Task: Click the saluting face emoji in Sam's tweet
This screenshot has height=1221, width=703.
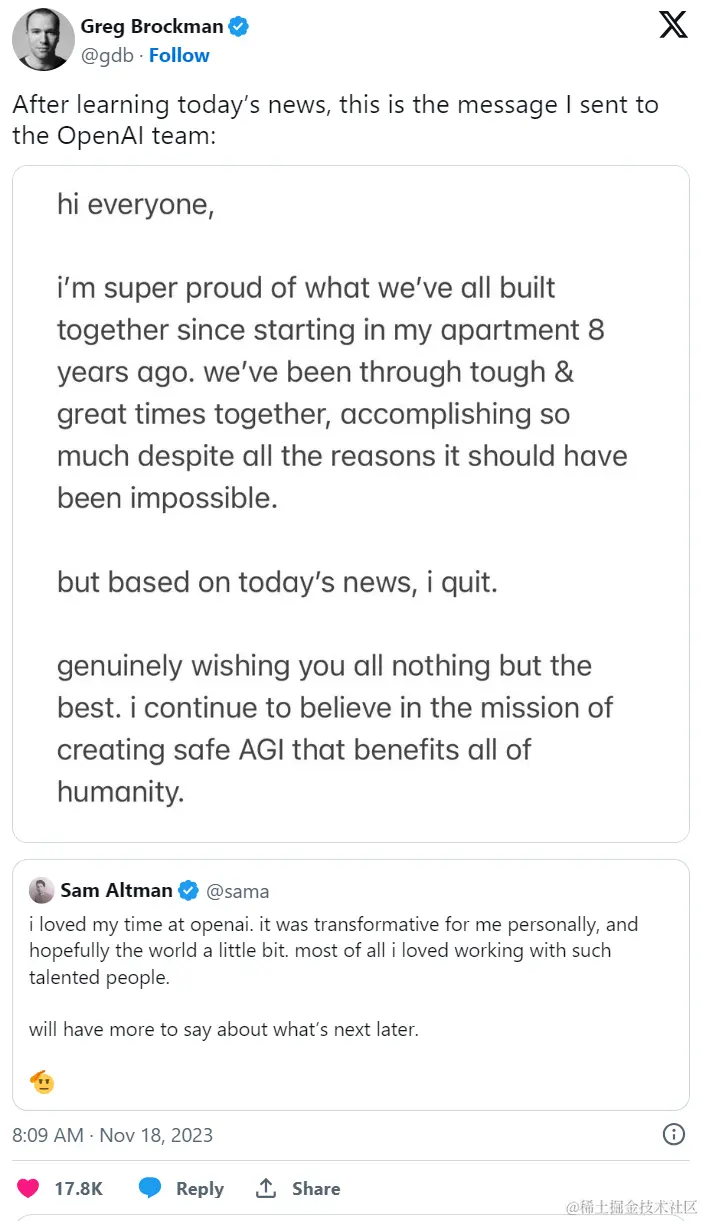Action: pyautogui.click(x=40, y=1081)
